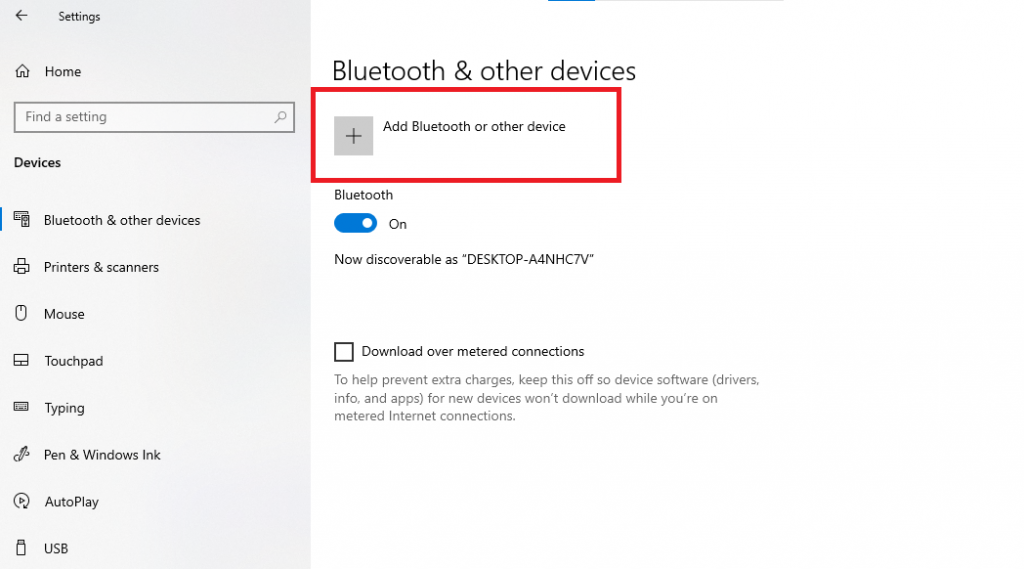This screenshot has width=1024, height=569.
Task: Click the Typing keyboard icon
Action: point(22,407)
